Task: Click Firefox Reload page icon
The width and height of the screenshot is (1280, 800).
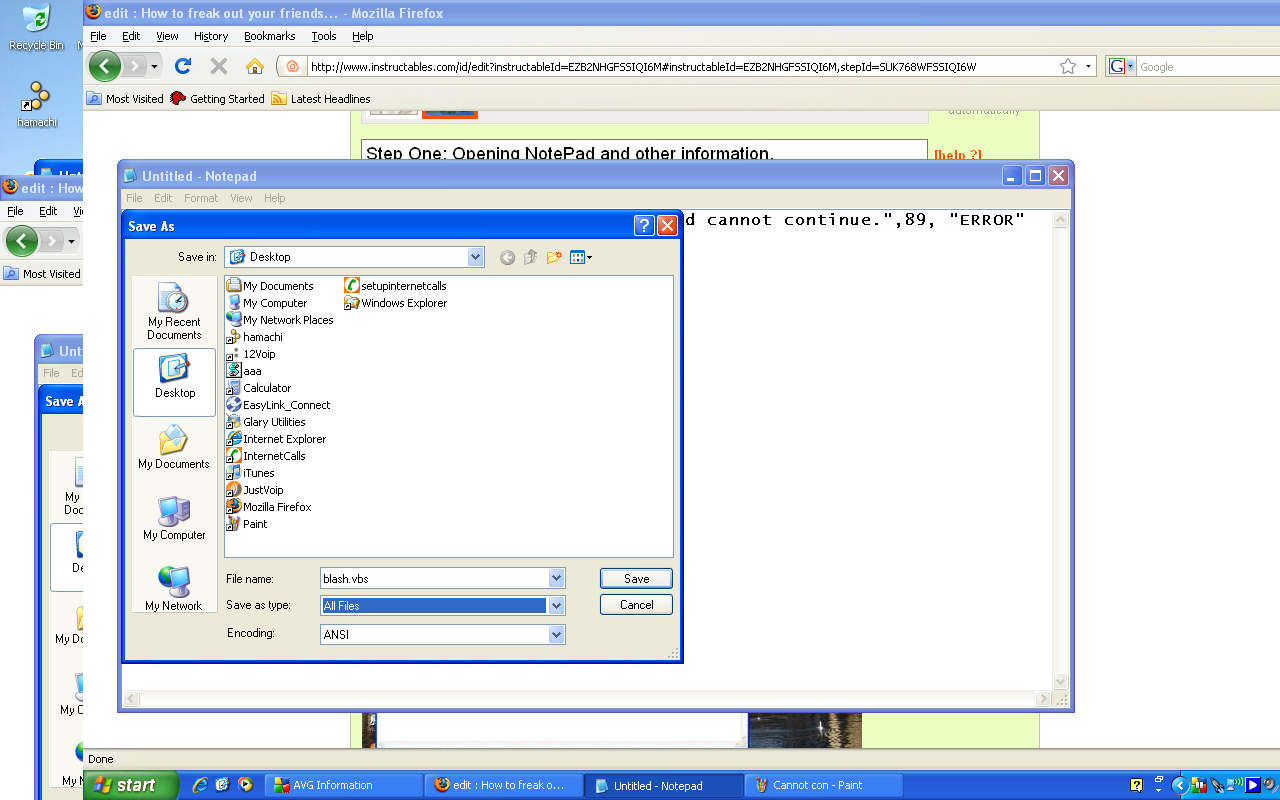Action: tap(182, 67)
